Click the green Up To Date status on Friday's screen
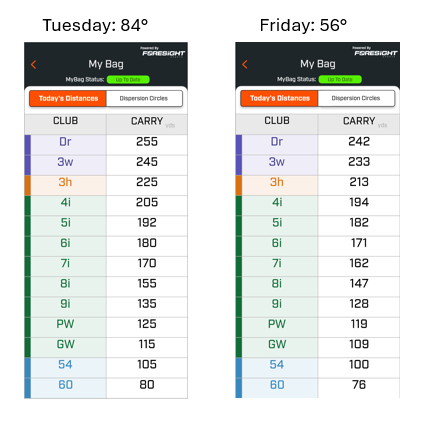 click(x=340, y=79)
